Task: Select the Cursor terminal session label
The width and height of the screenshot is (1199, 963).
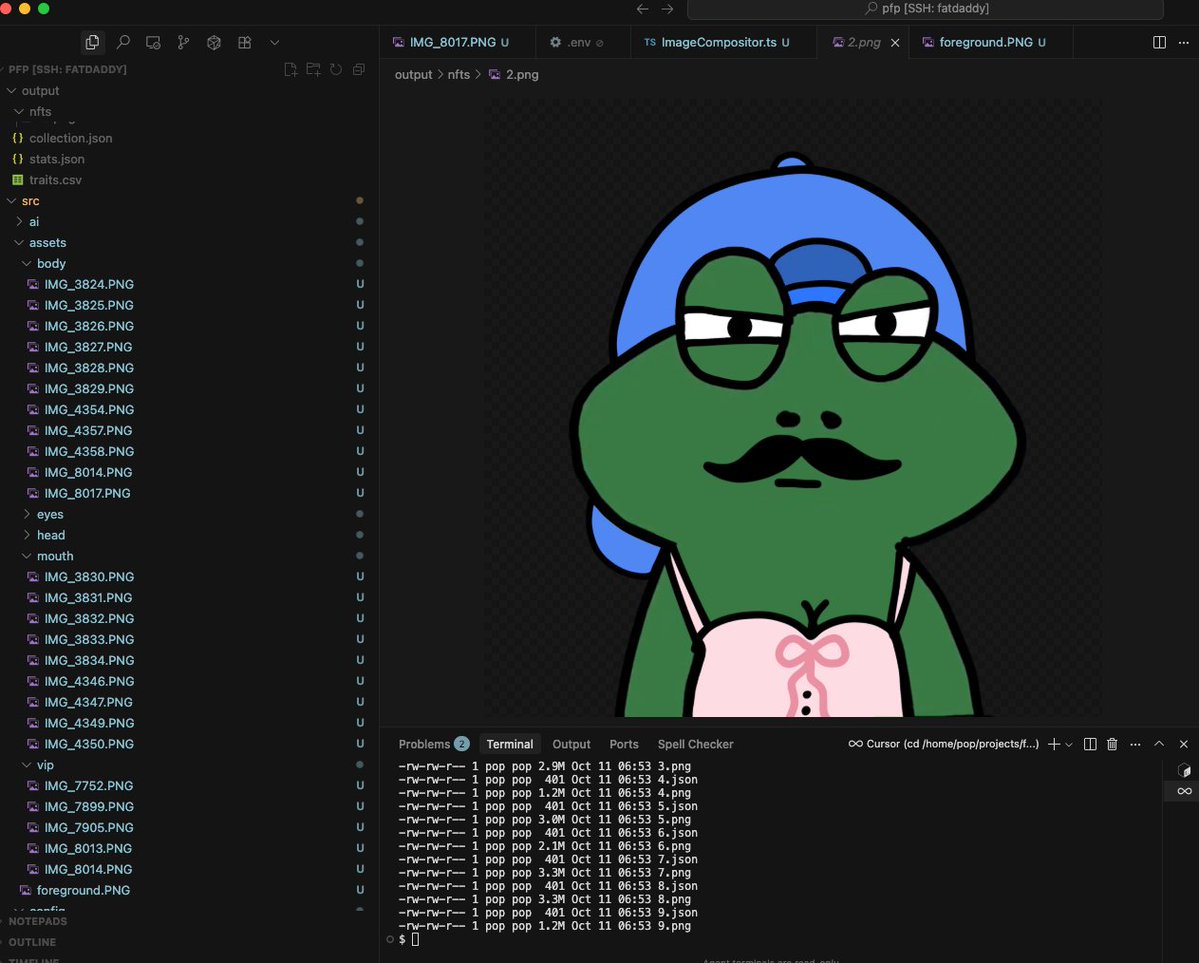Action: point(944,744)
